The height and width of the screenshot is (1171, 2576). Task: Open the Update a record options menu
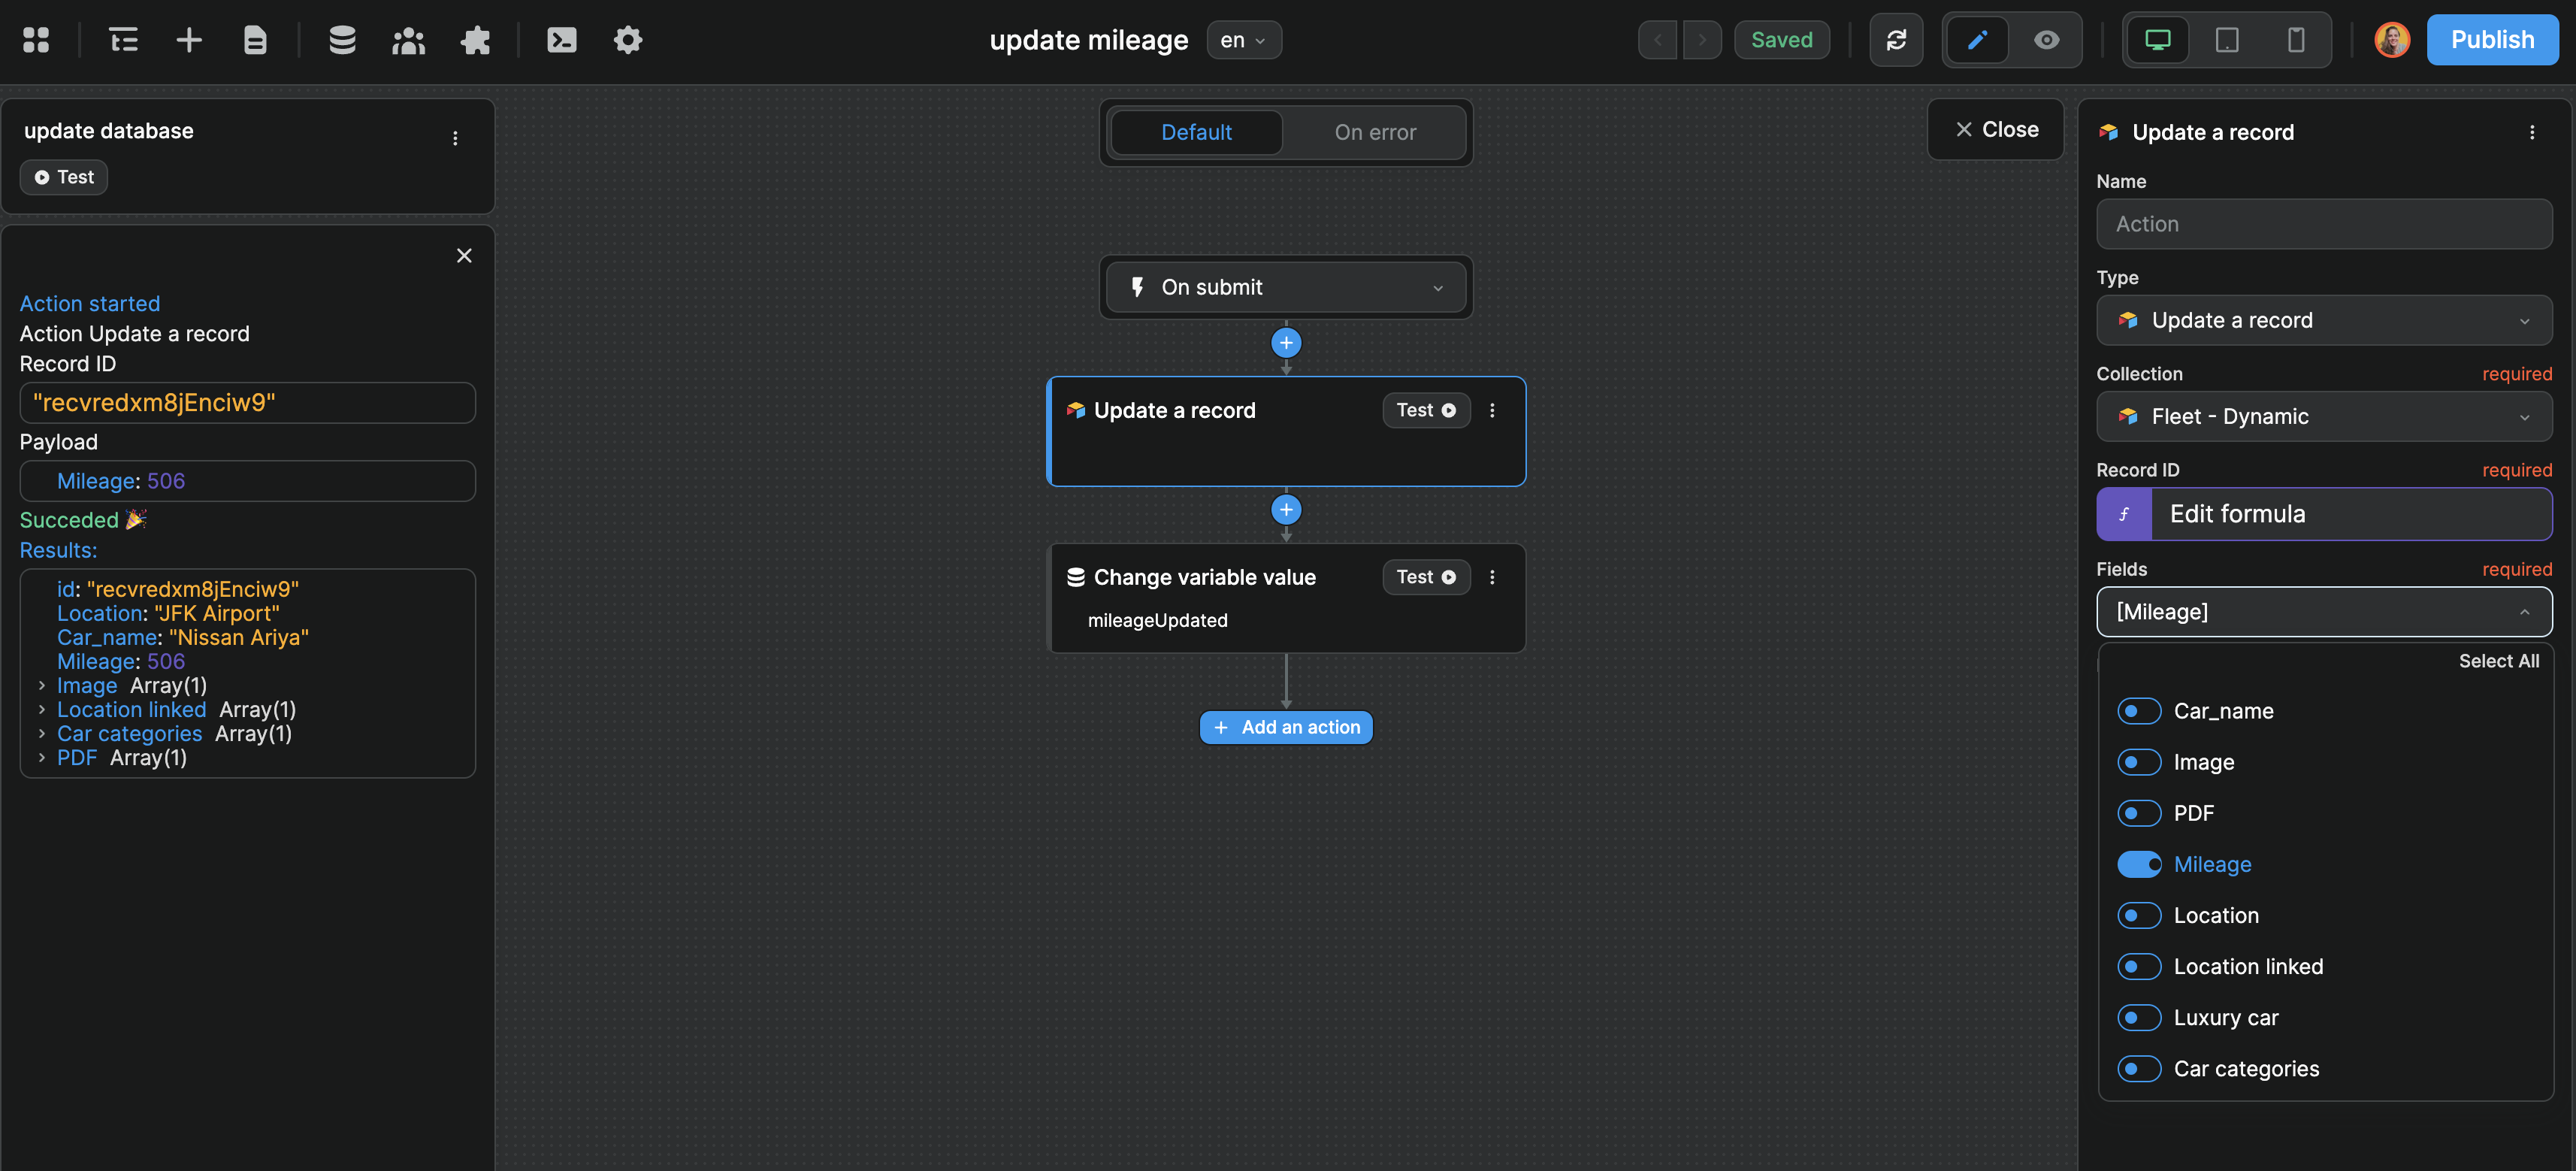pos(2532,131)
